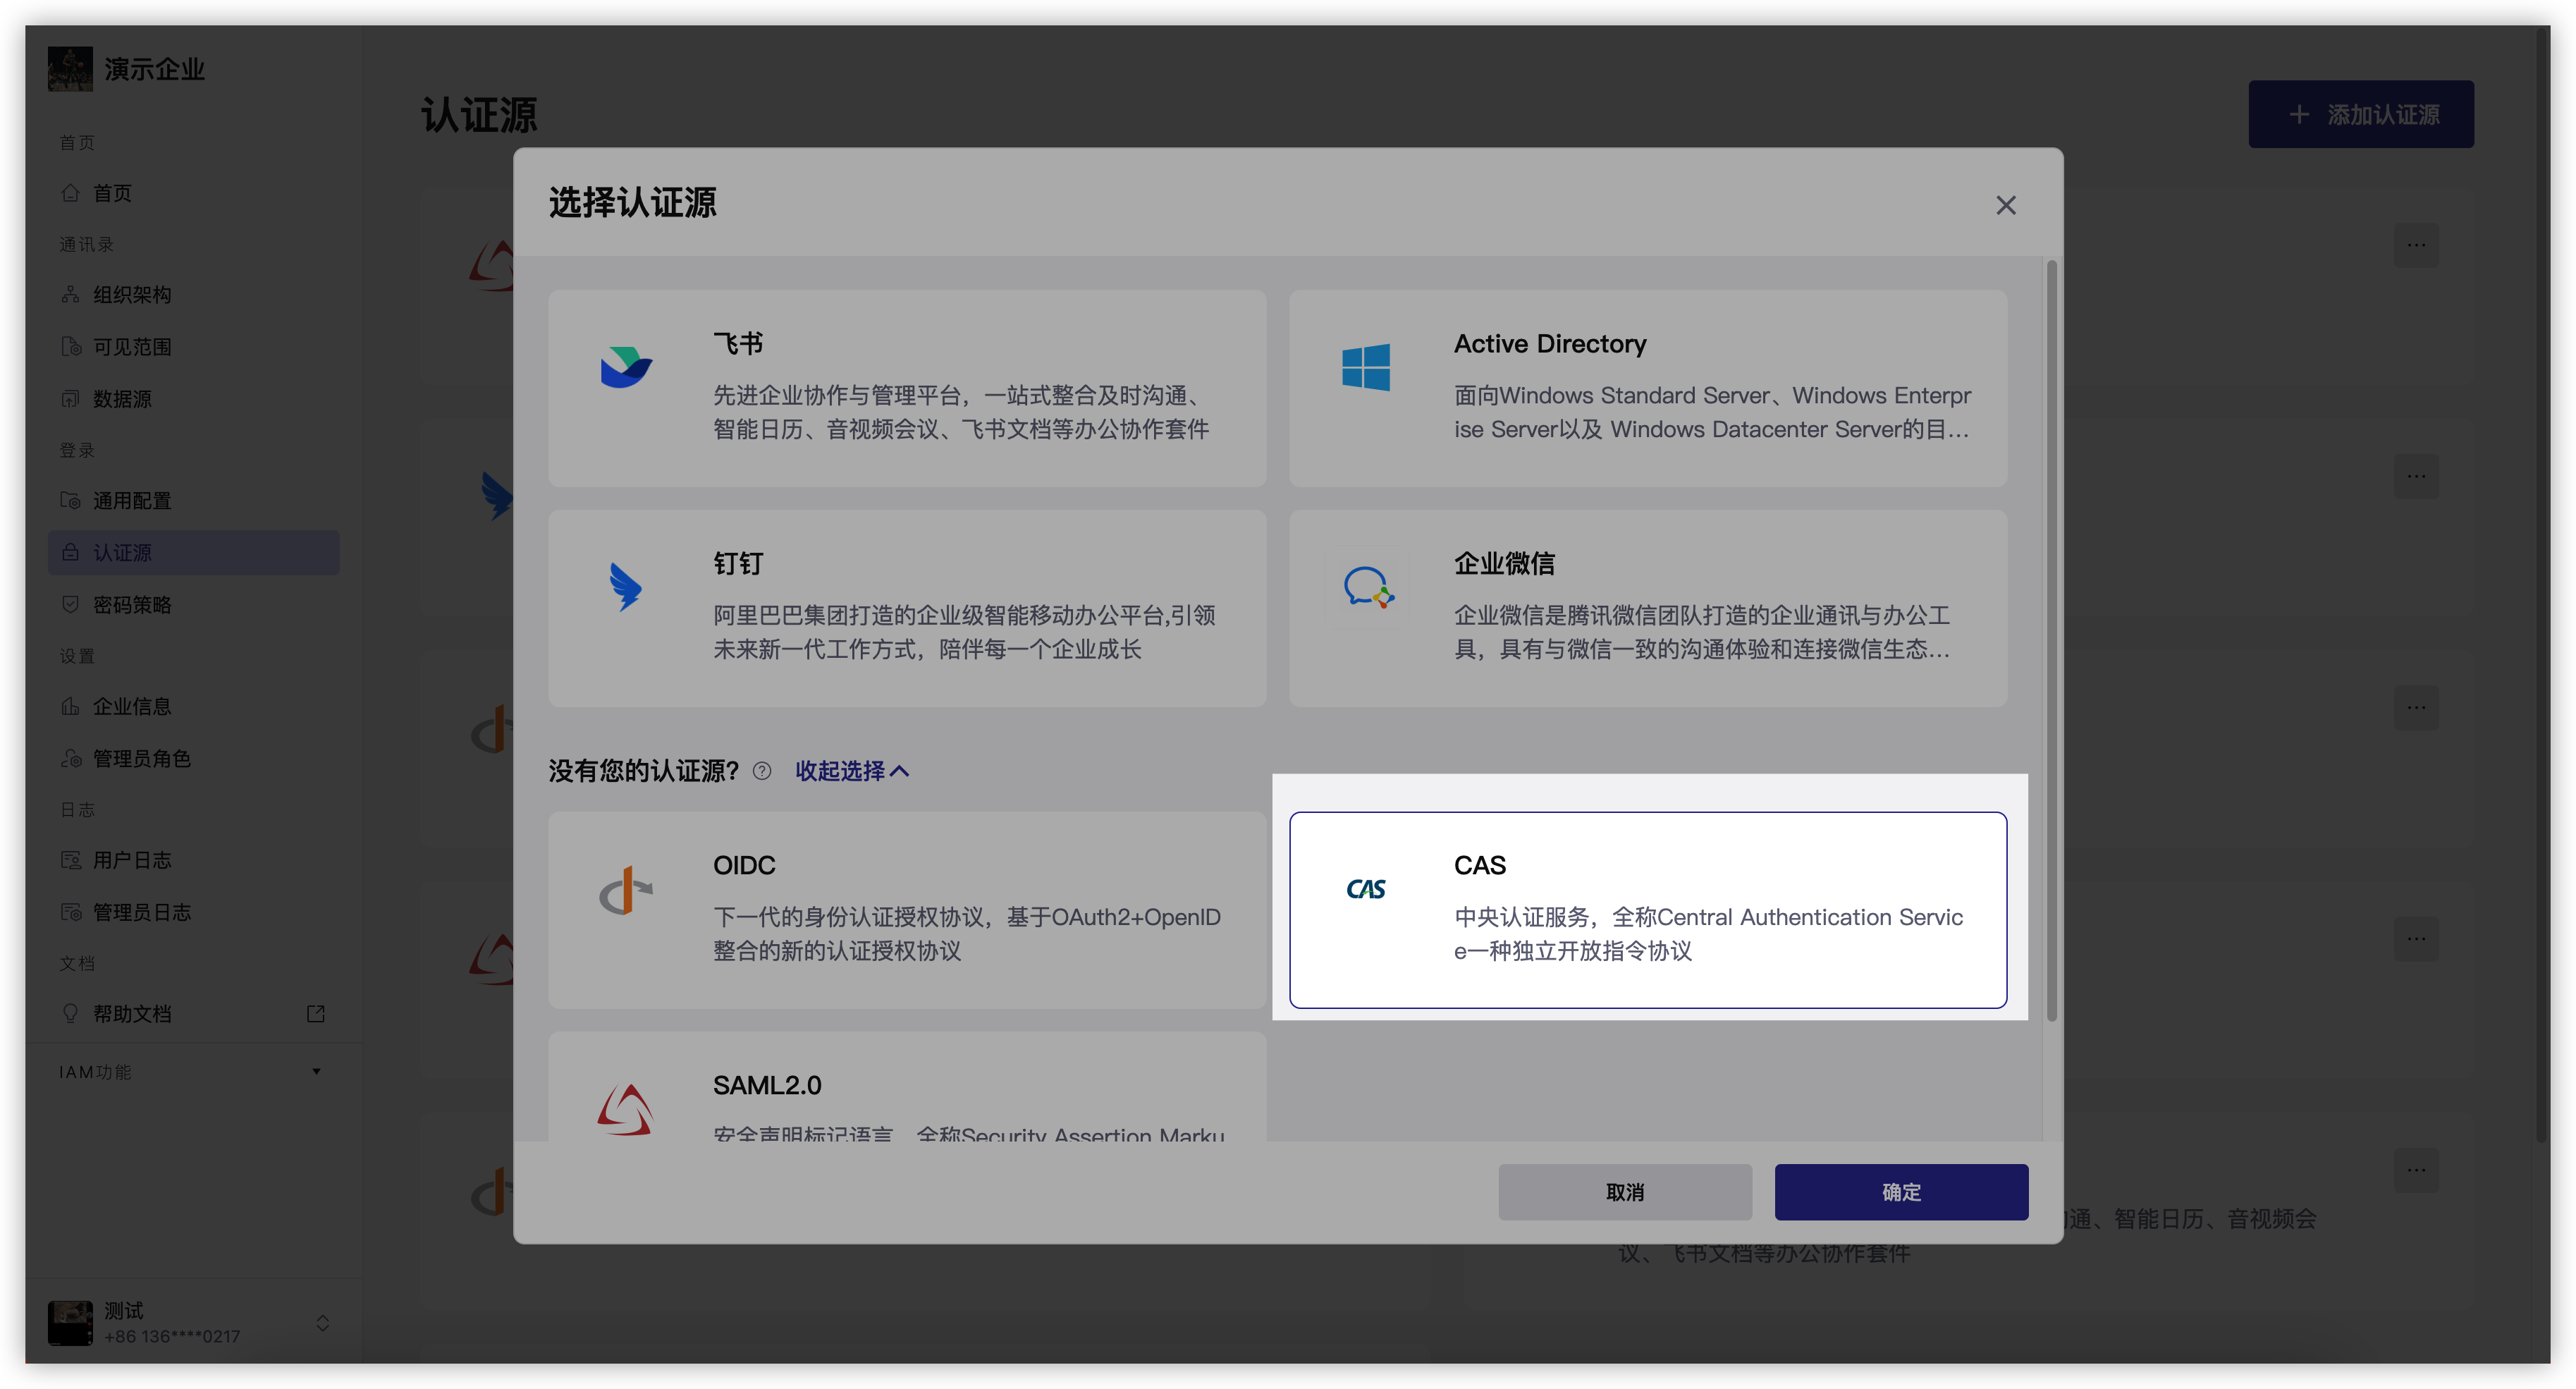Image resolution: width=2576 pixels, height=1389 pixels.
Task: Click the 钉钉 card title text
Action: pyautogui.click(x=738, y=563)
